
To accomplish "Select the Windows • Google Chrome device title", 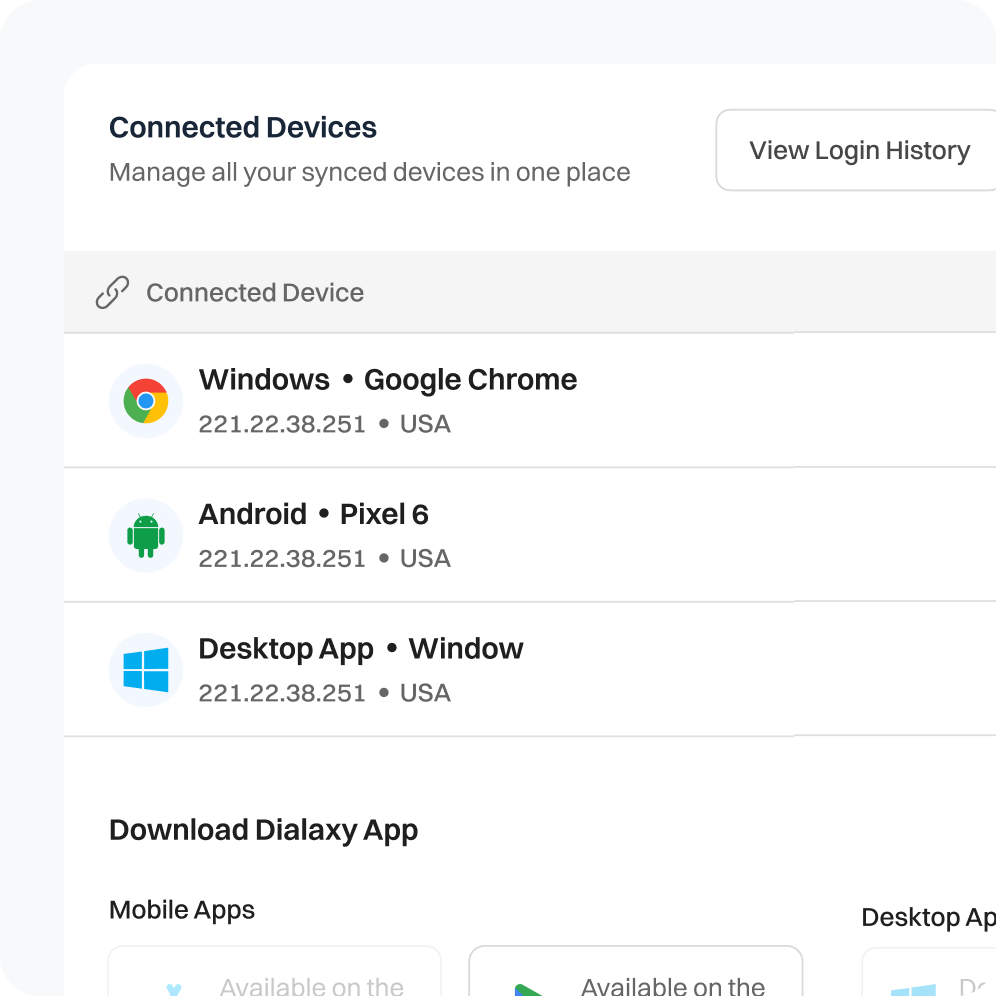I will click(x=388, y=380).
